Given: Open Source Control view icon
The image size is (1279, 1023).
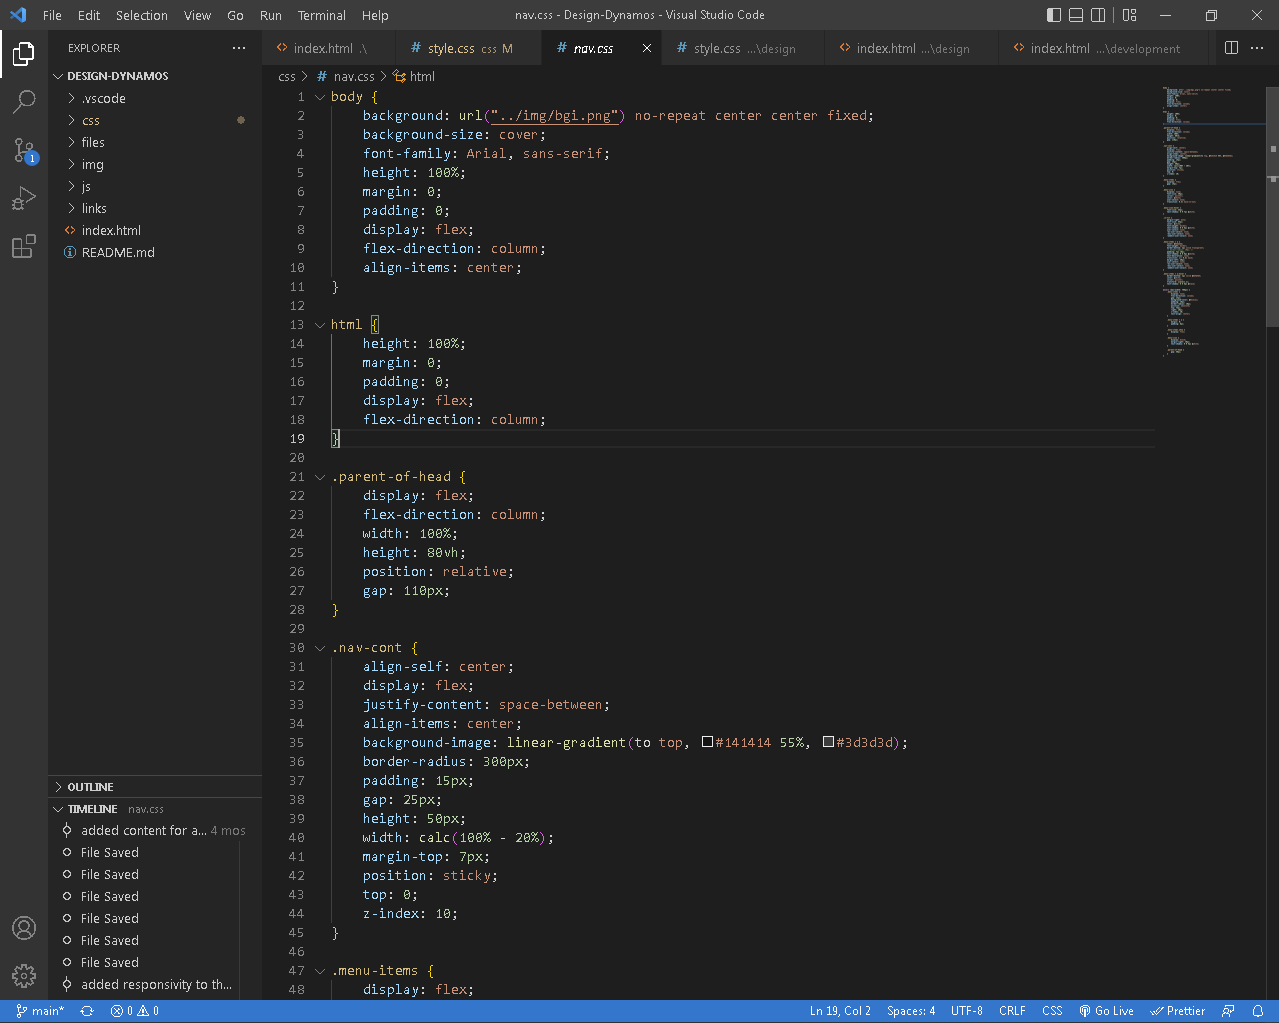Looking at the screenshot, I should point(24,150).
